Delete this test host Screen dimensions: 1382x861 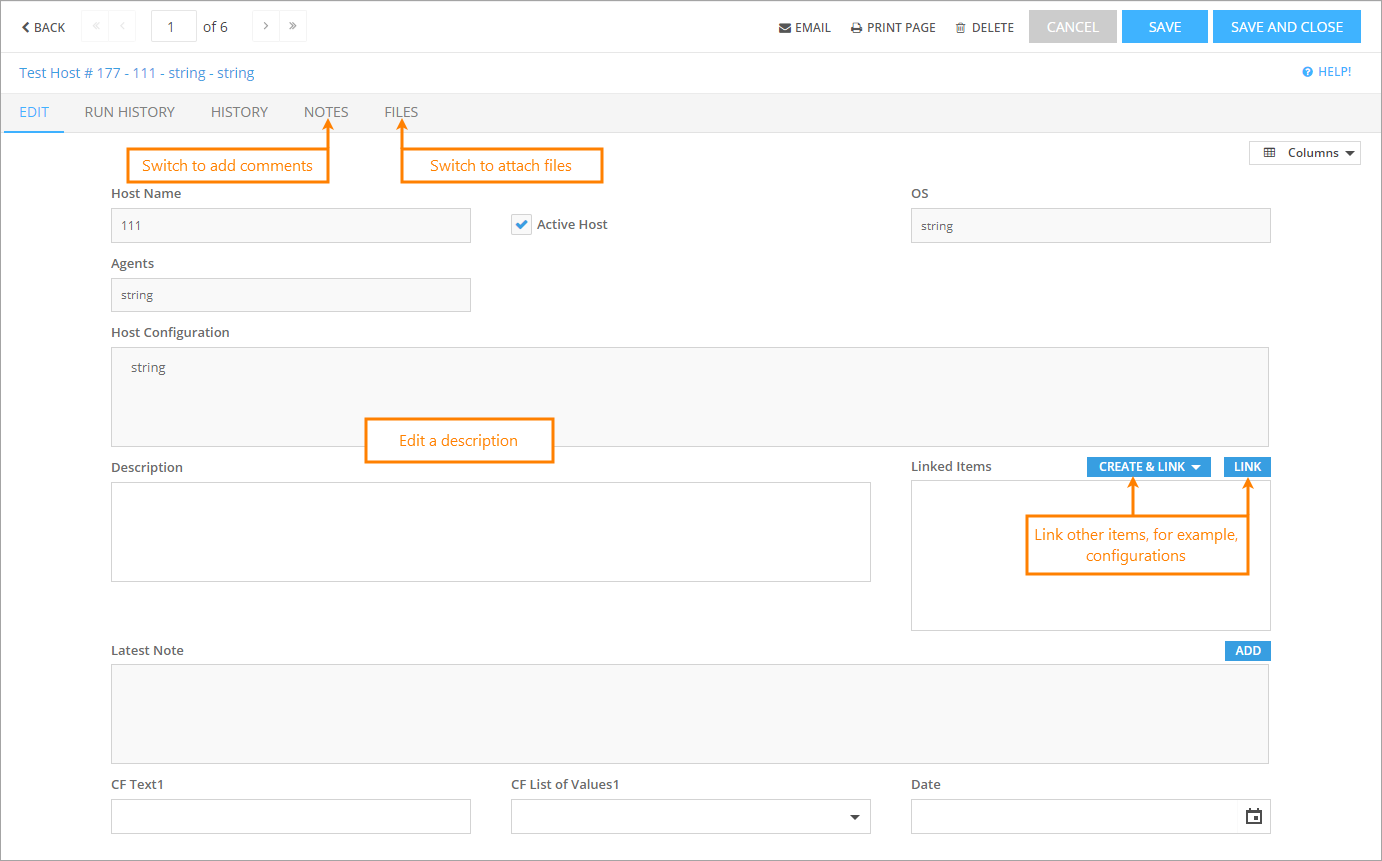tap(984, 27)
